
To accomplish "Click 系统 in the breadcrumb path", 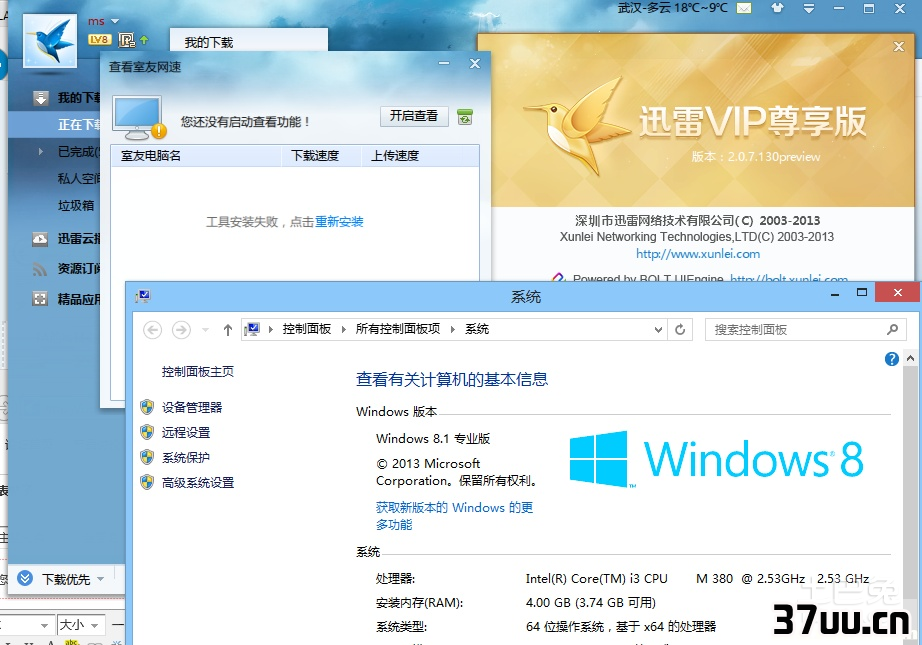I will coord(477,329).
